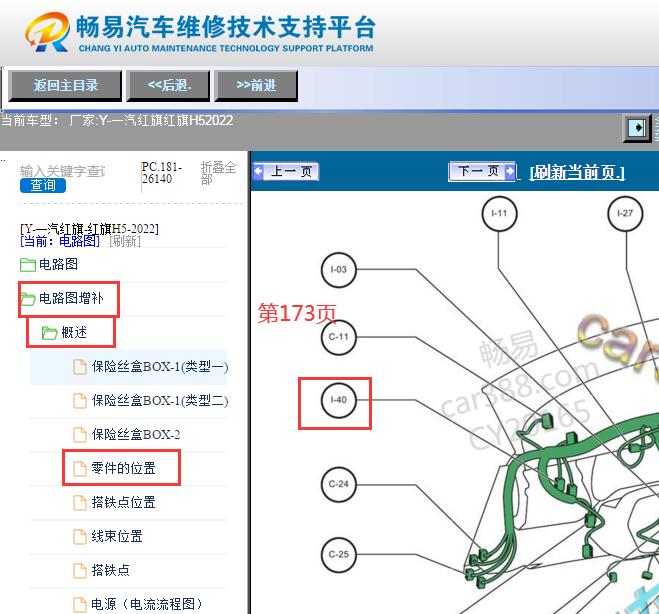The width and height of the screenshot is (659, 614).
Task: Click document icon beside 零件的位置
Action: click(x=80, y=469)
